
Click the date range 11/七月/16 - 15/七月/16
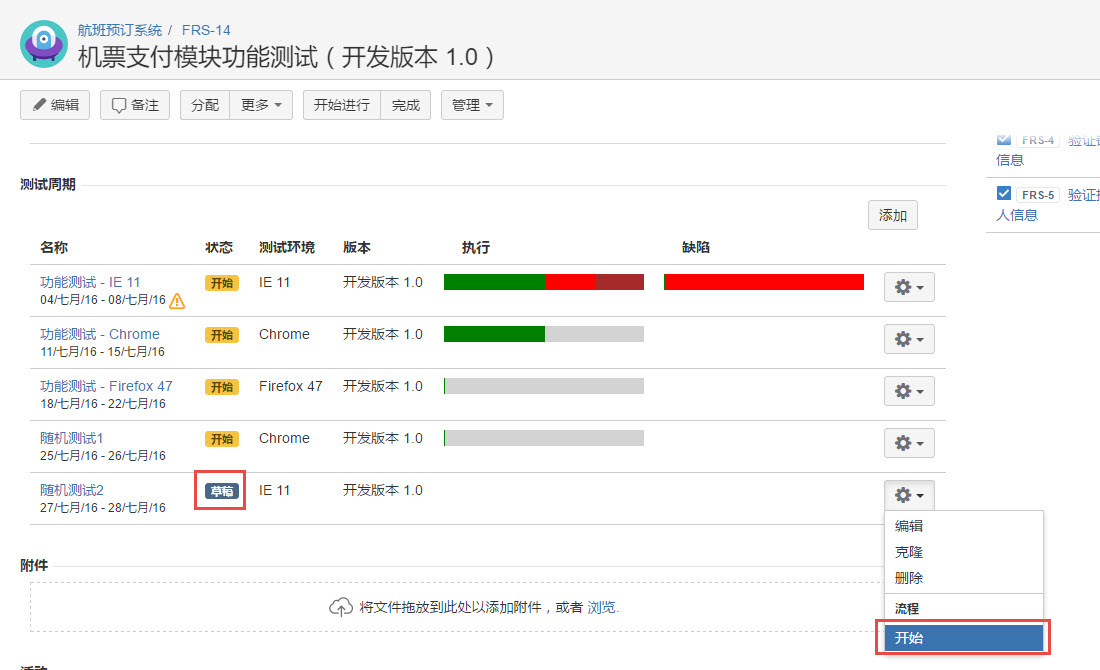(x=102, y=351)
